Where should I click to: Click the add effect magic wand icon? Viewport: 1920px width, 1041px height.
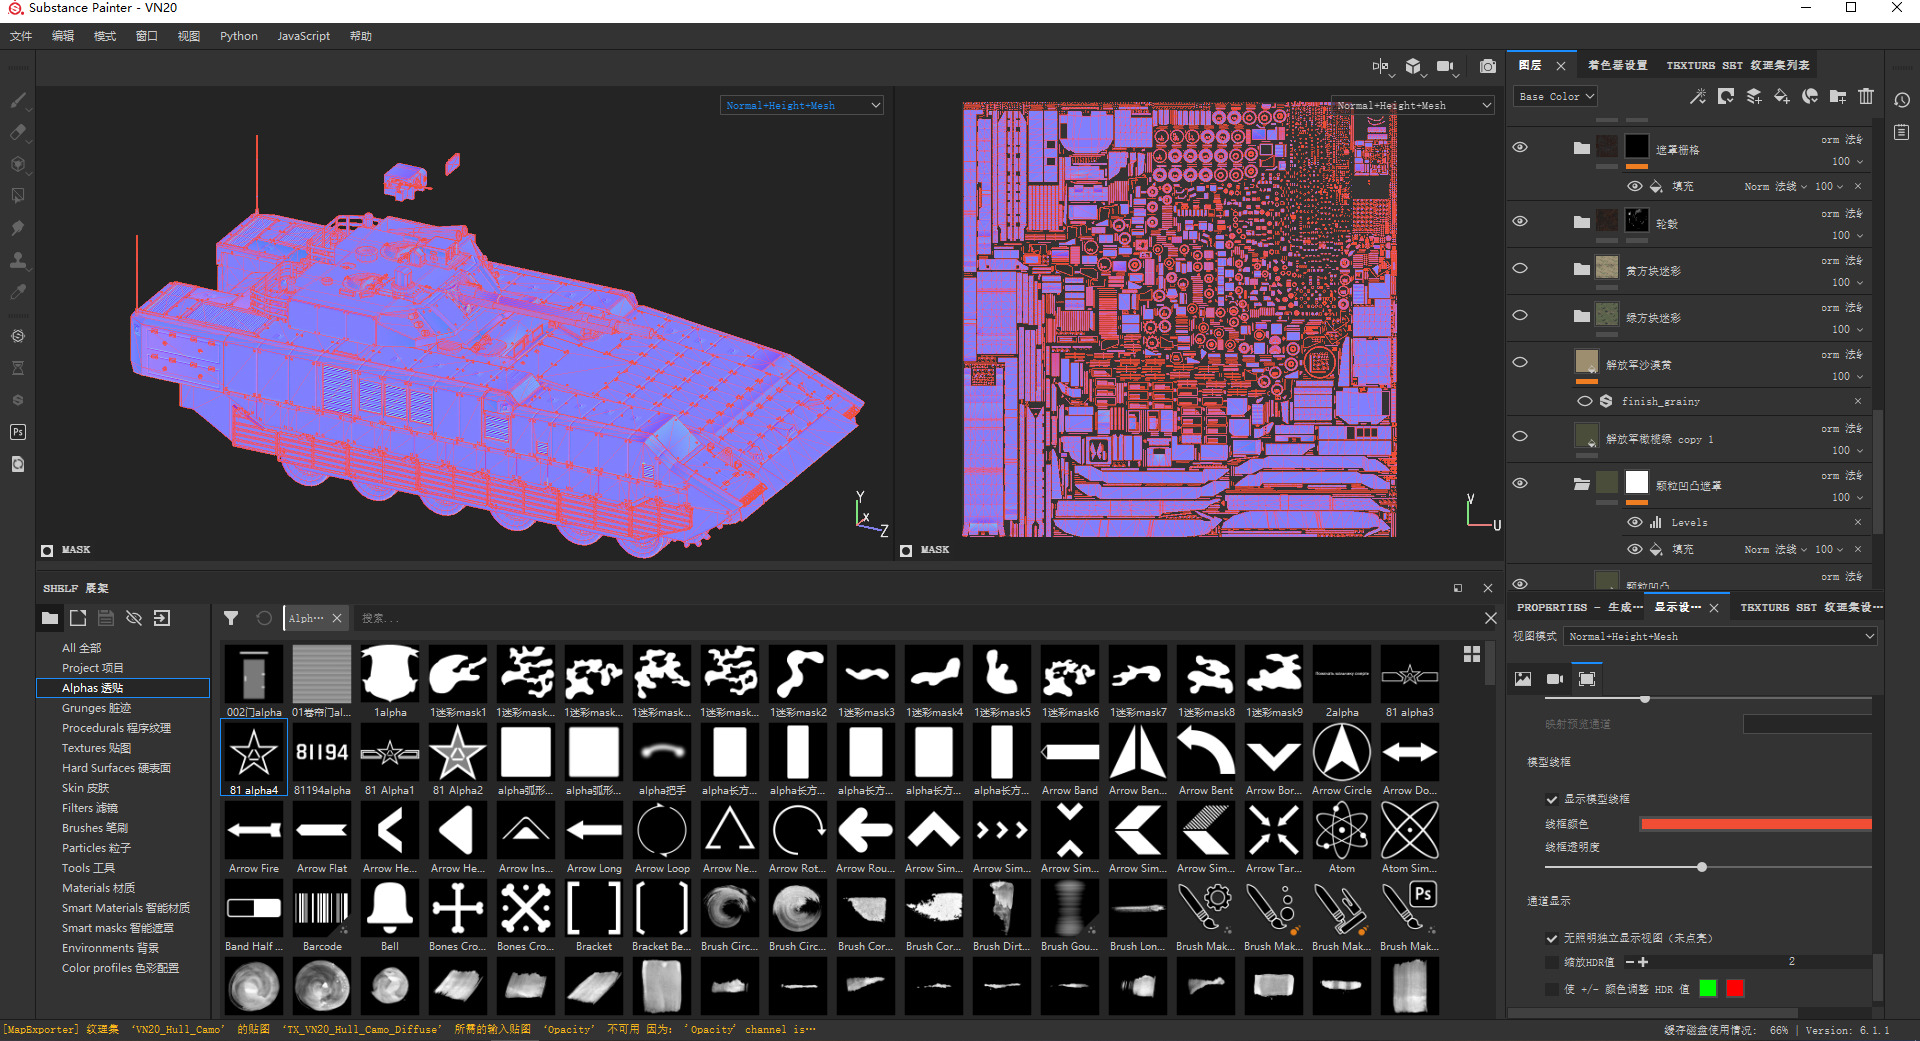click(x=1698, y=96)
